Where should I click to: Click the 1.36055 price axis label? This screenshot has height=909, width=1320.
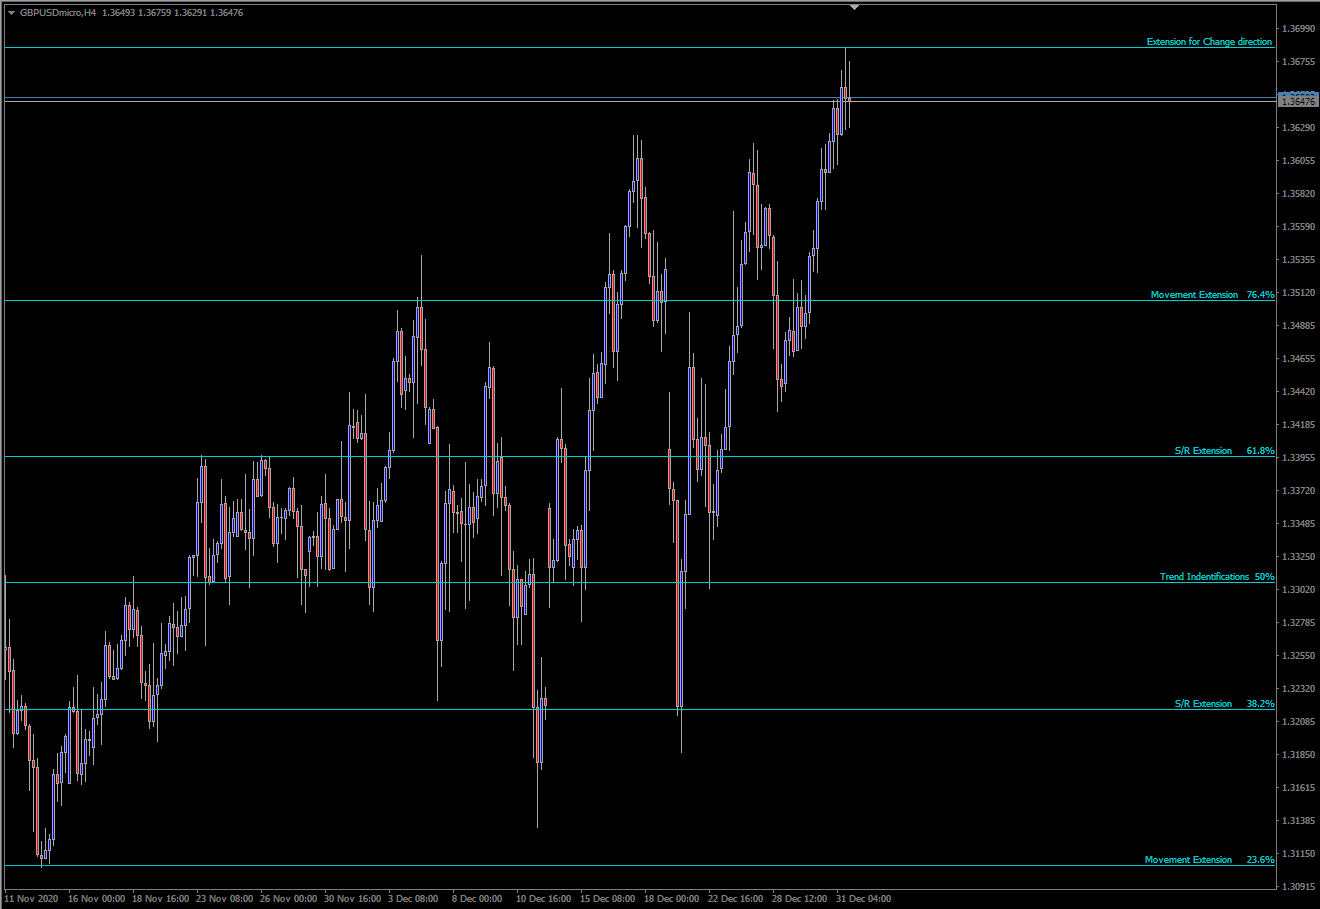(1297, 161)
